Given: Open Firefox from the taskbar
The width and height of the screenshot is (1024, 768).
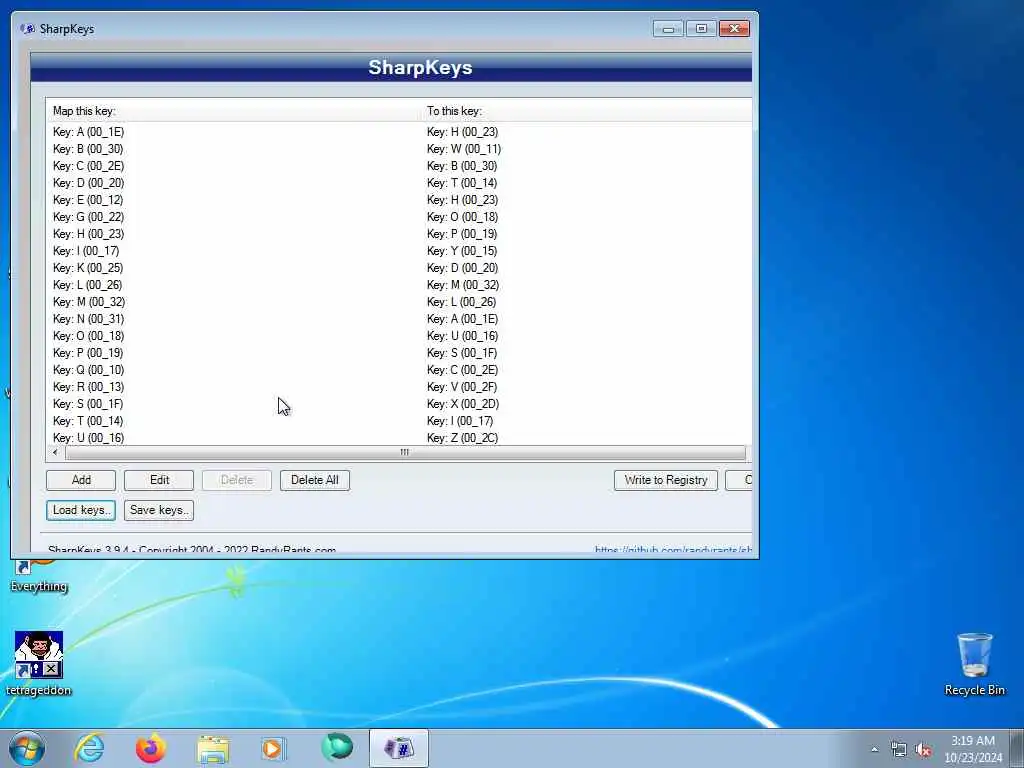Looking at the screenshot, I should point(151,748).
